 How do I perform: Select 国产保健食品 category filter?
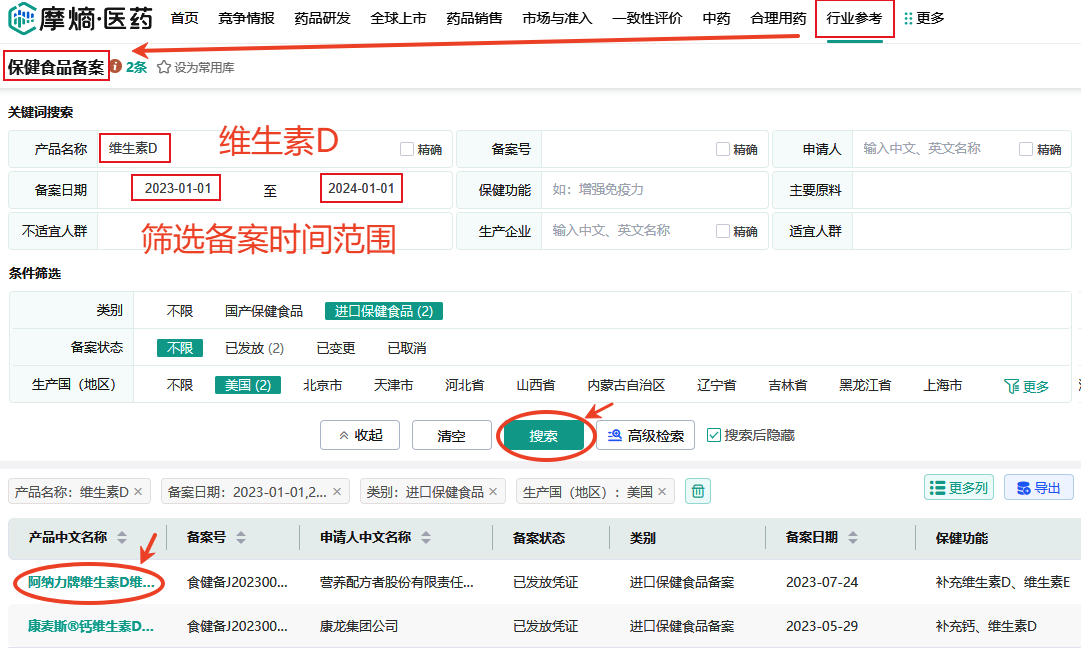(x=264, y=311)
